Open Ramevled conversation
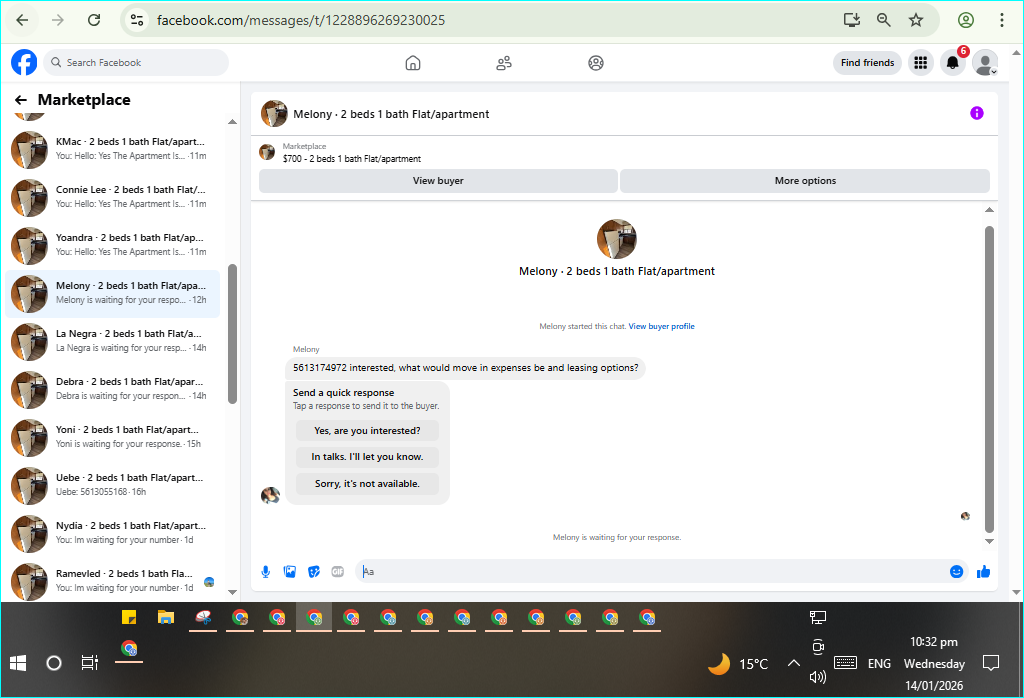Viewport: 1024px width, 698px height. point(112,581)
